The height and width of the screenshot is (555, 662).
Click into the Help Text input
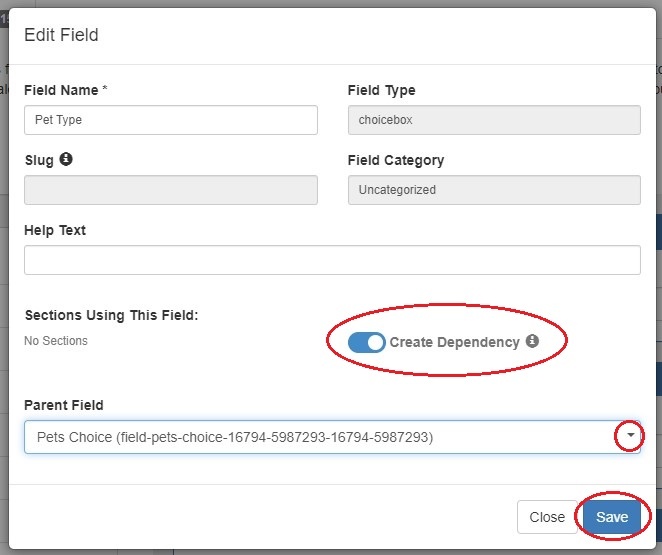pos(332,260)
